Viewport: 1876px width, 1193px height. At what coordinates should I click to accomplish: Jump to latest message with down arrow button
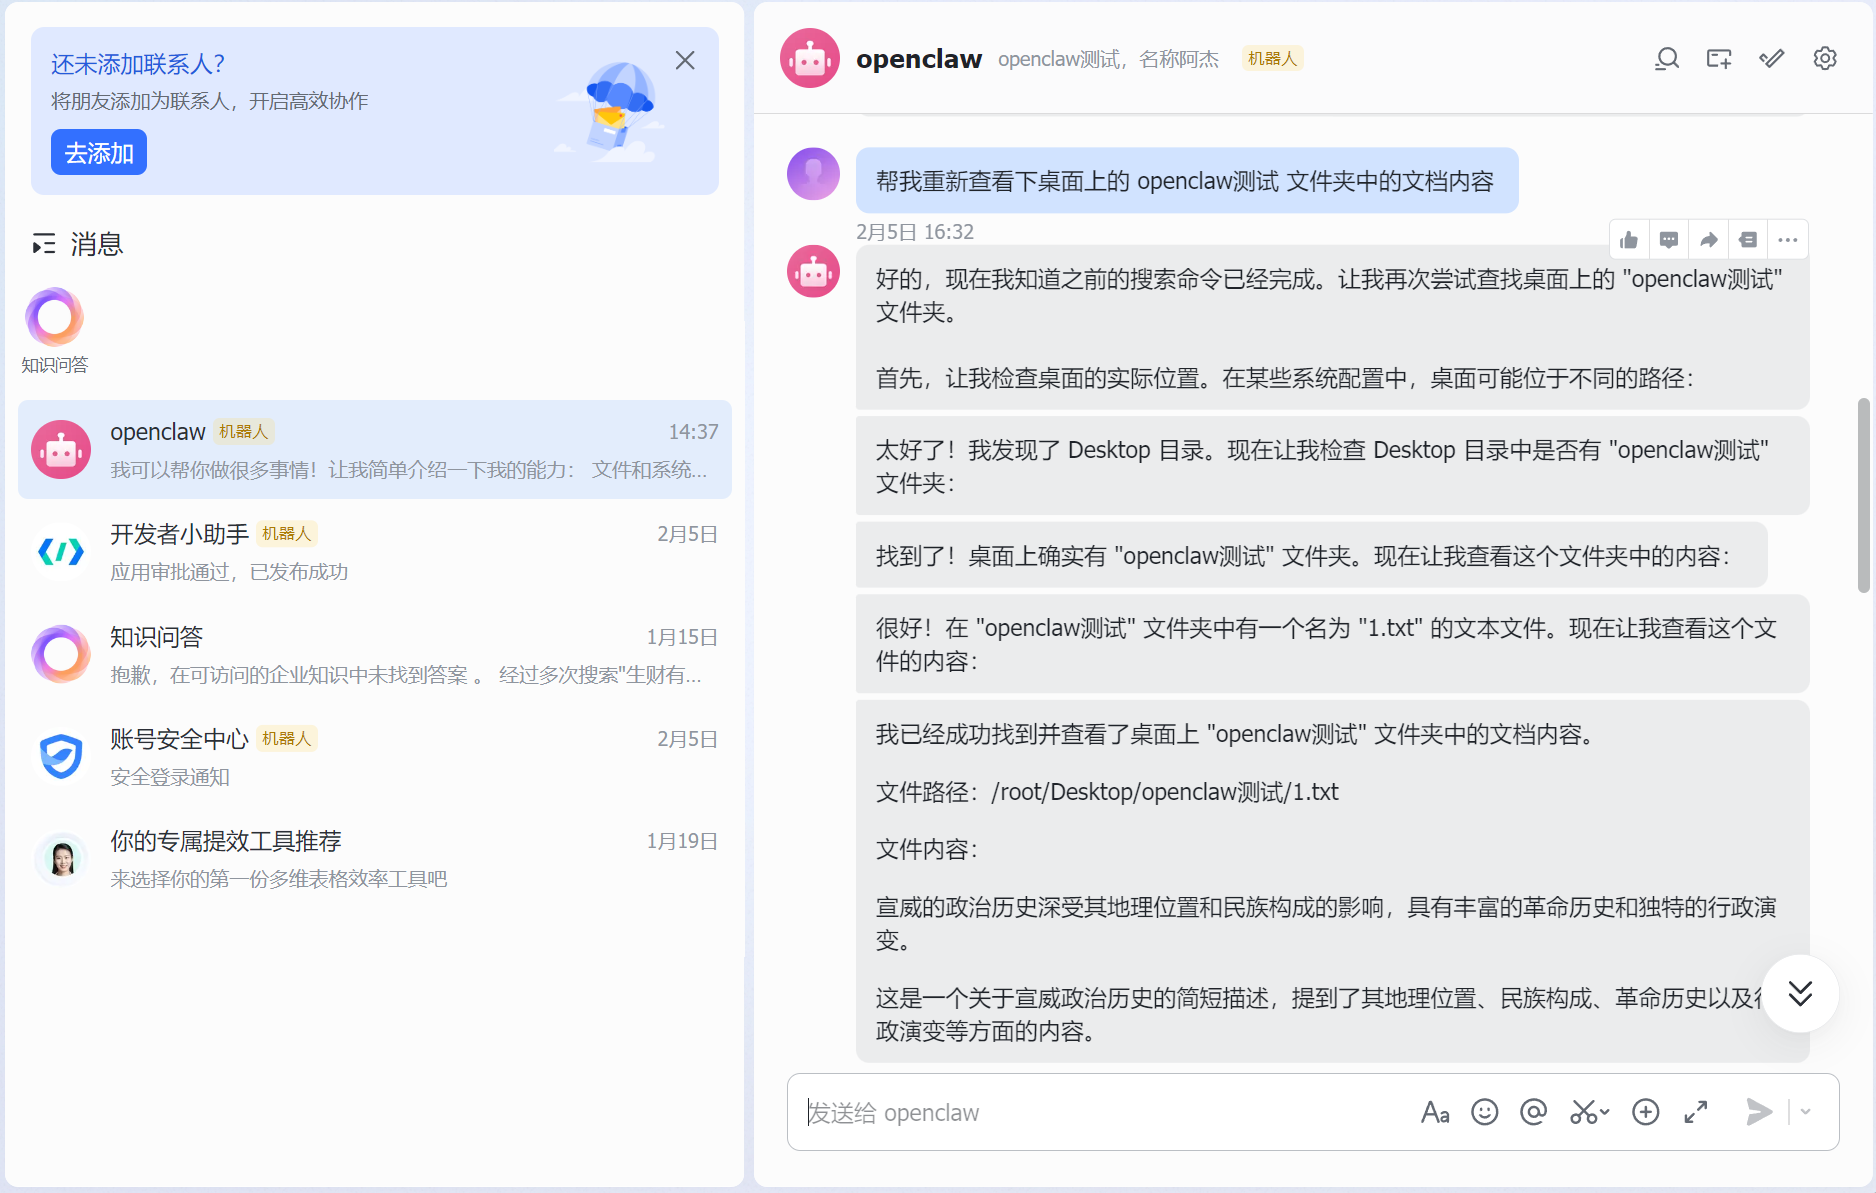(1800, 993)
